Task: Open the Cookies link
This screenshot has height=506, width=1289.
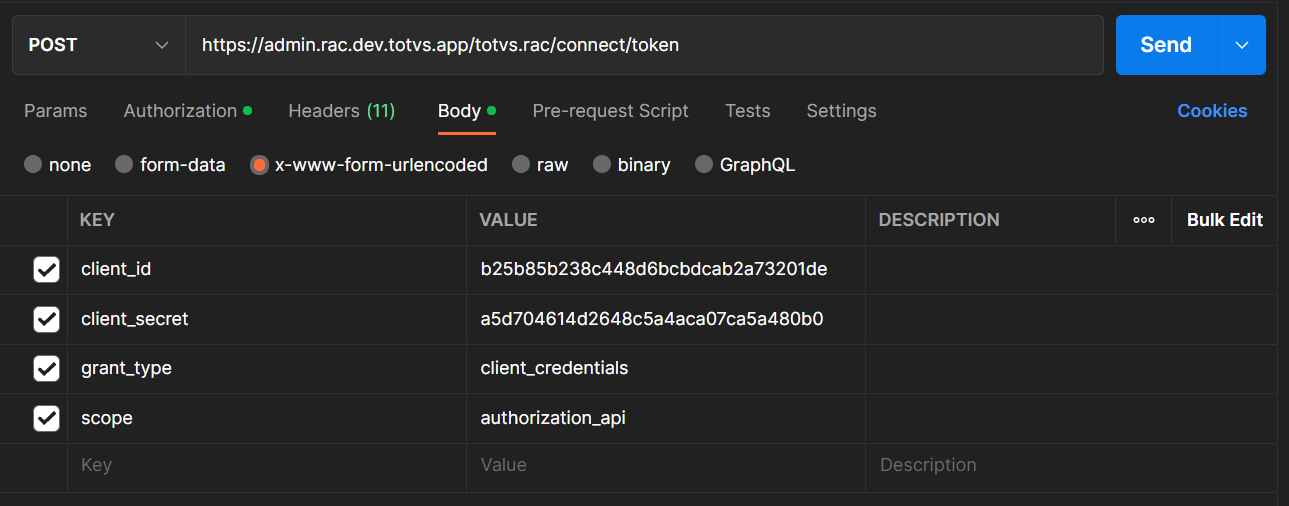Action: click(x=1212, y=111)
